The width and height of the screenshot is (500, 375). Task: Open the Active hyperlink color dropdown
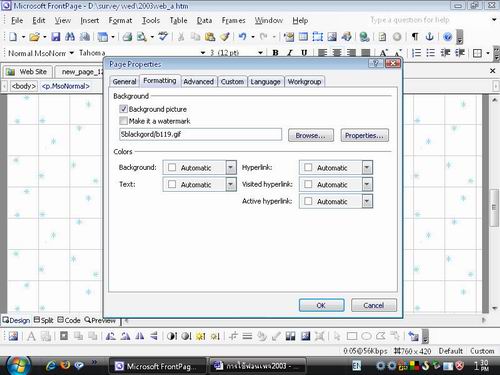(x=367, y=201)
